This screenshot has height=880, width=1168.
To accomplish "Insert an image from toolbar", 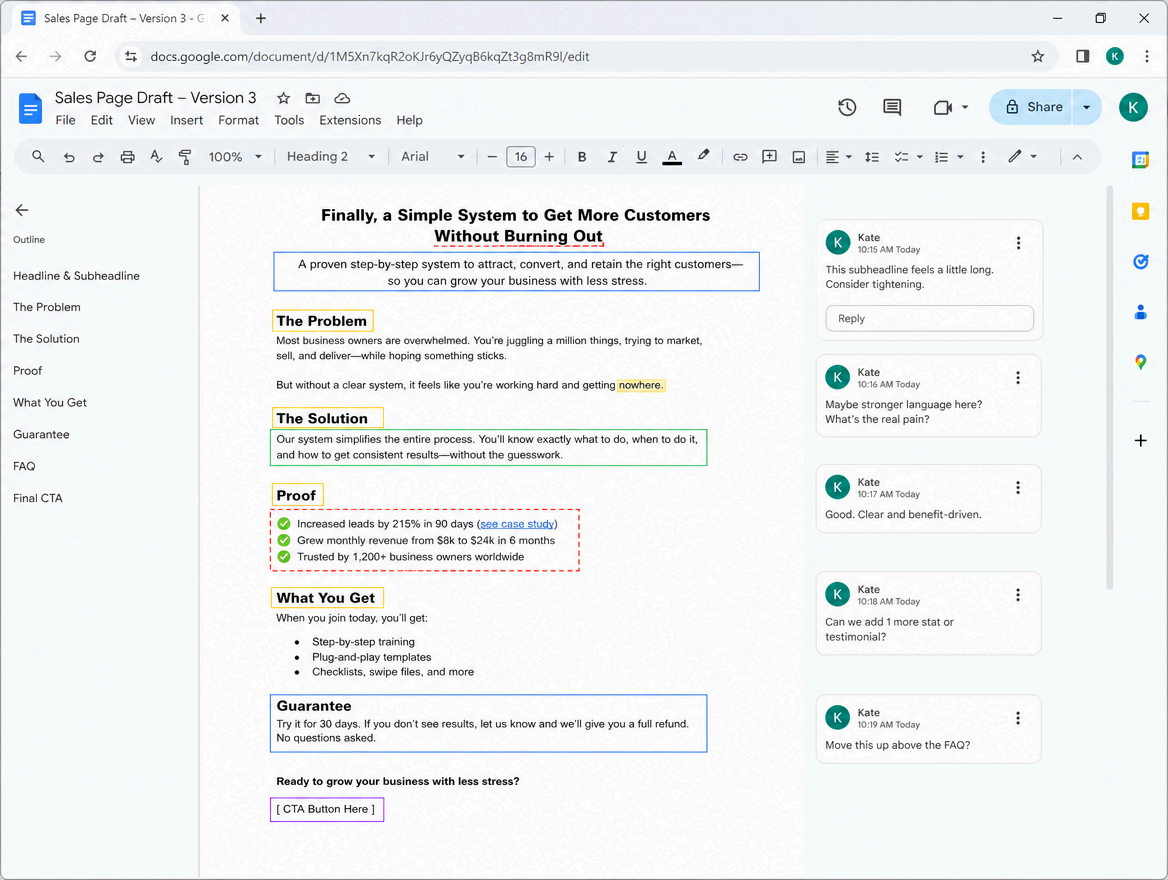I will click(x=799, y=156).
